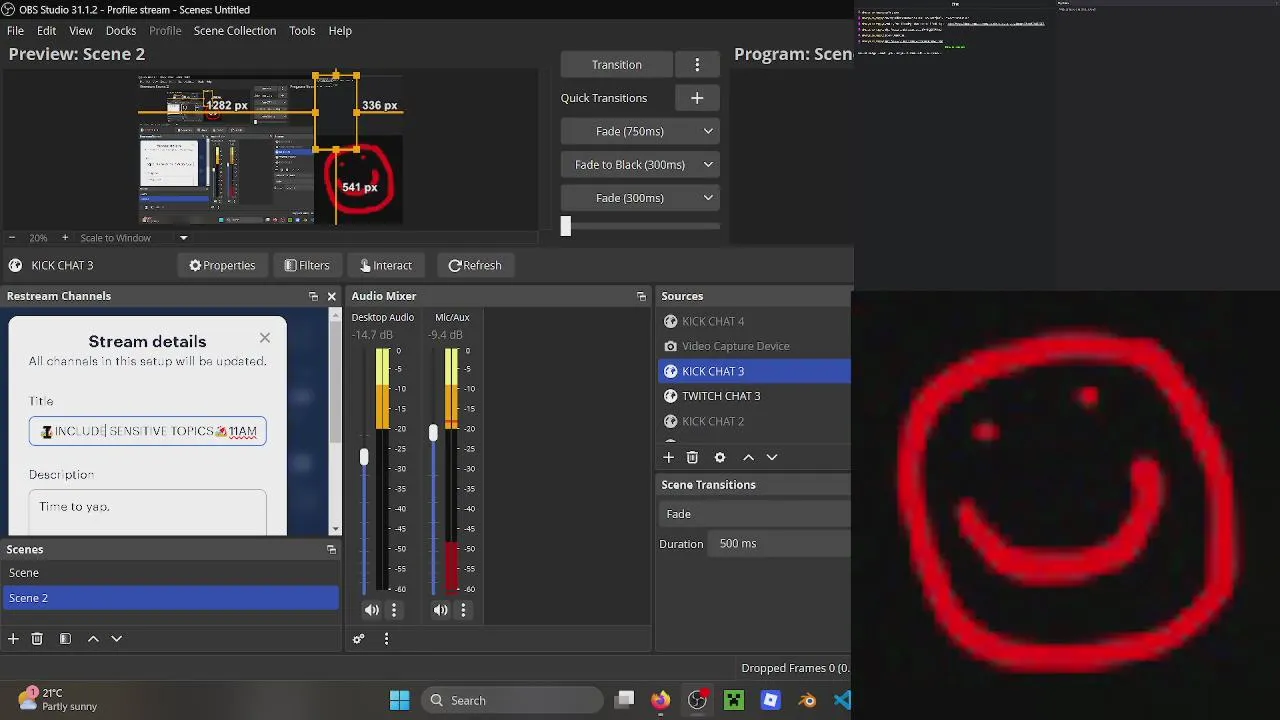1280x720 pixels.
Task: Remove selected source using Sources trash icon
Action: click(x=692, y=457)
